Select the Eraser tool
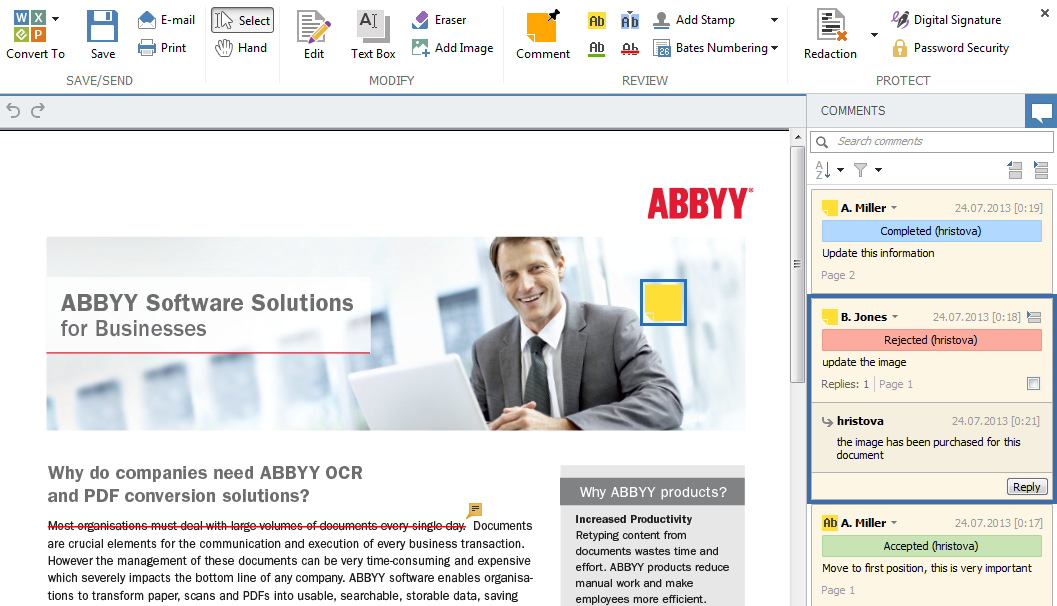 pos(439,20)
